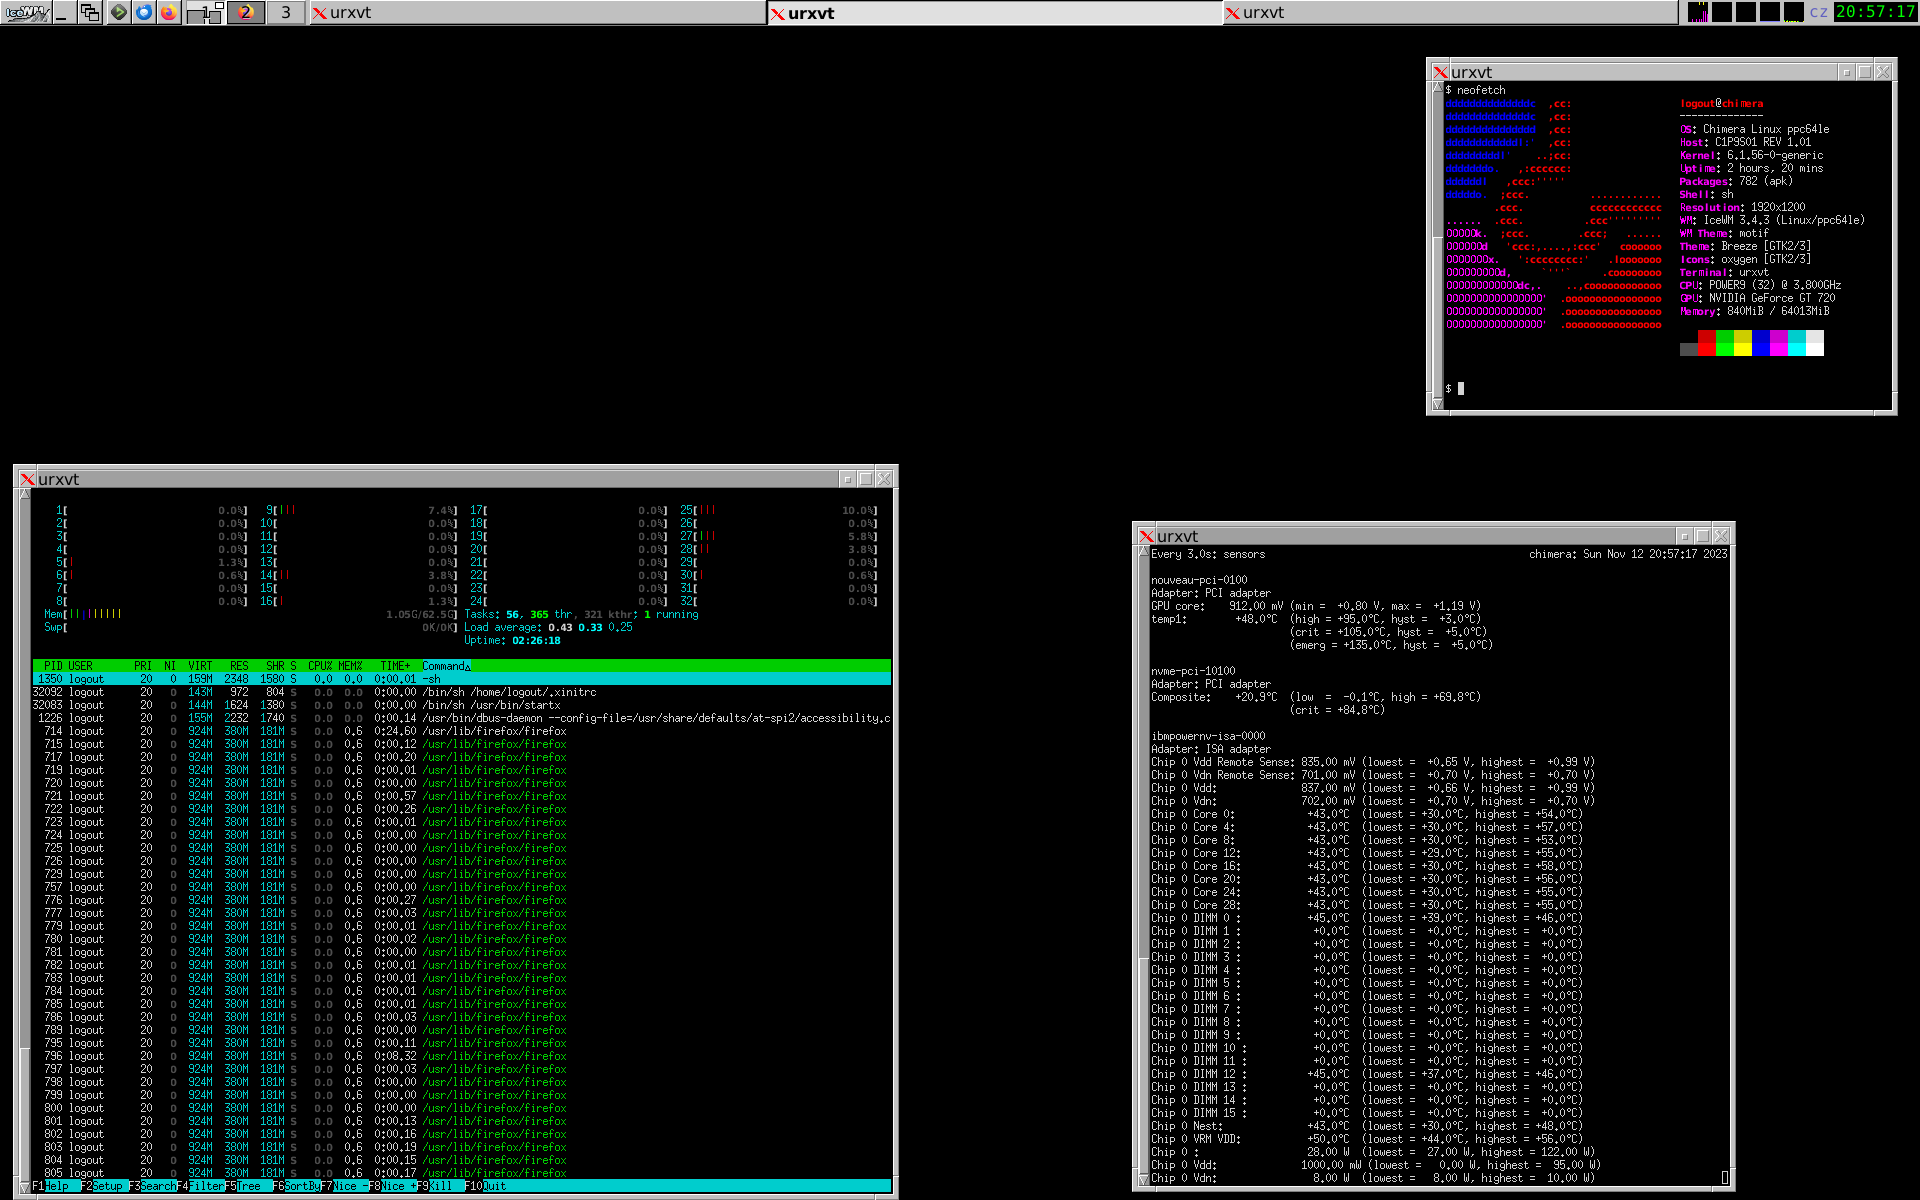Open window menu of sensors urxvt
Screen dimensions: 1920x1200
click(1147, 536)
